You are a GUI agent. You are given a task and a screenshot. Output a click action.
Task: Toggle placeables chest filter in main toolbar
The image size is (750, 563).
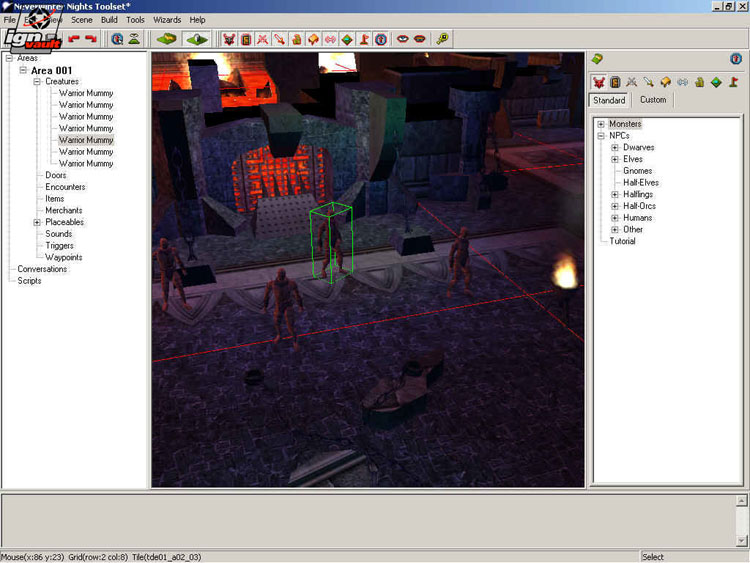(x=313, y=39)
